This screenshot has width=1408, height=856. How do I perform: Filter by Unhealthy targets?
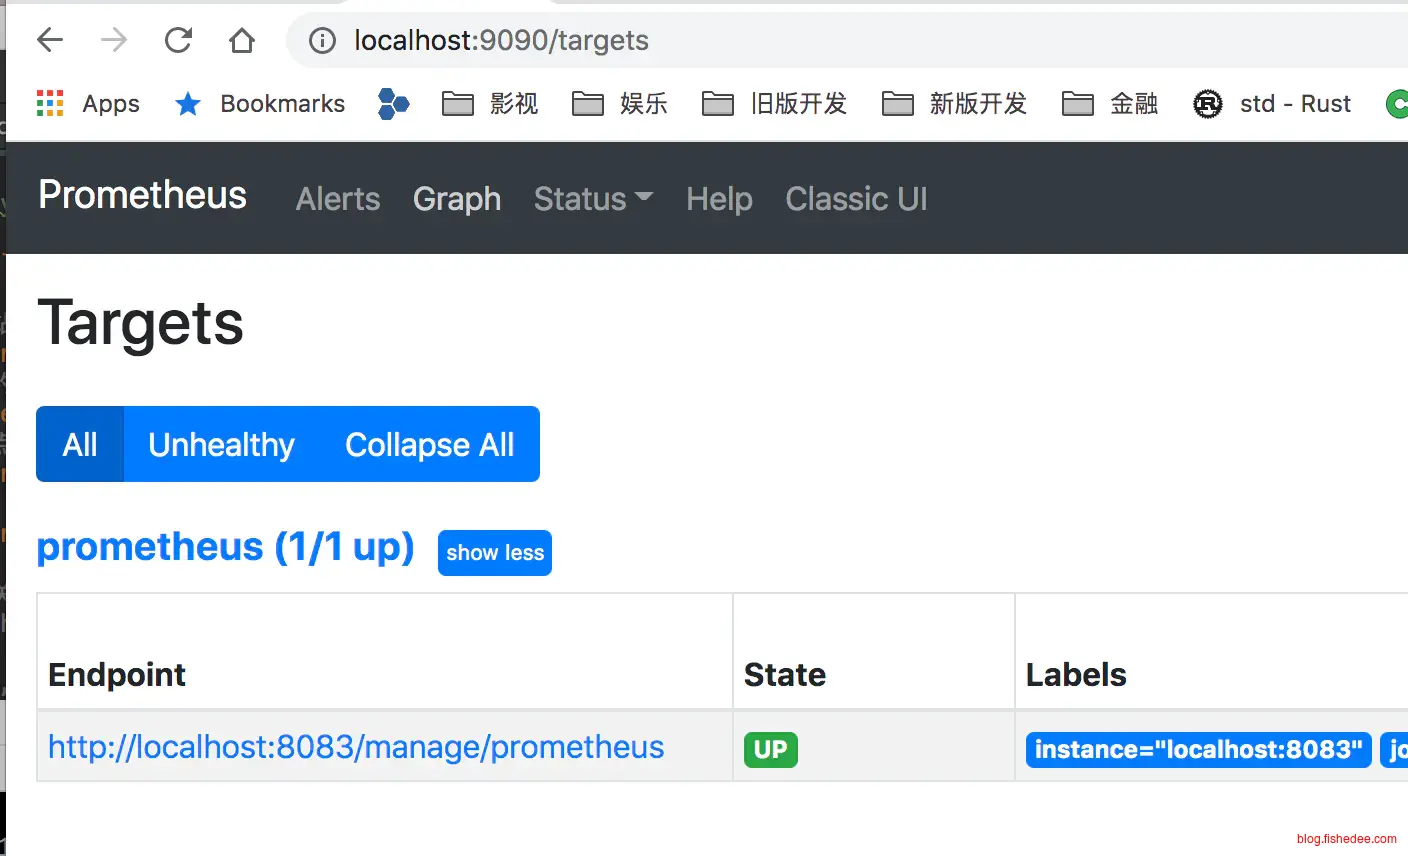click(221, 445)
